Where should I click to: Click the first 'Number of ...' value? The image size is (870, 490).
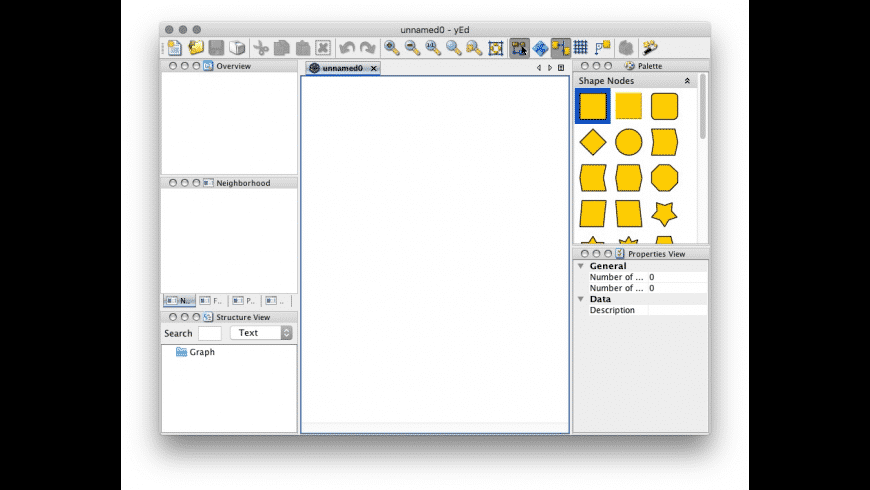point(677,277)
